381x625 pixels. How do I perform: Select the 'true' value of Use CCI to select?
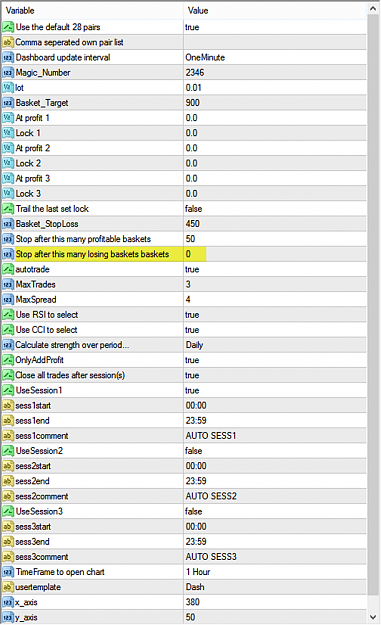(192, 330)
